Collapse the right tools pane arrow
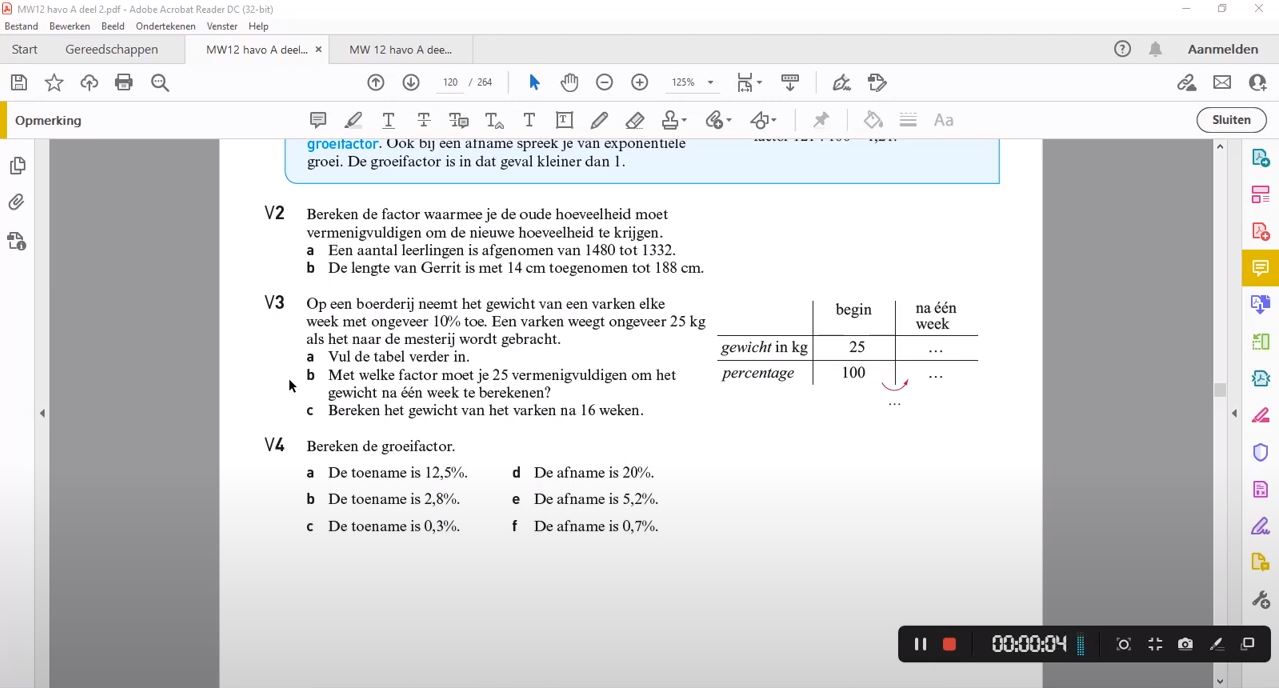The image size is (1279, 688). pyautogui.click(x=1234, y=413)
